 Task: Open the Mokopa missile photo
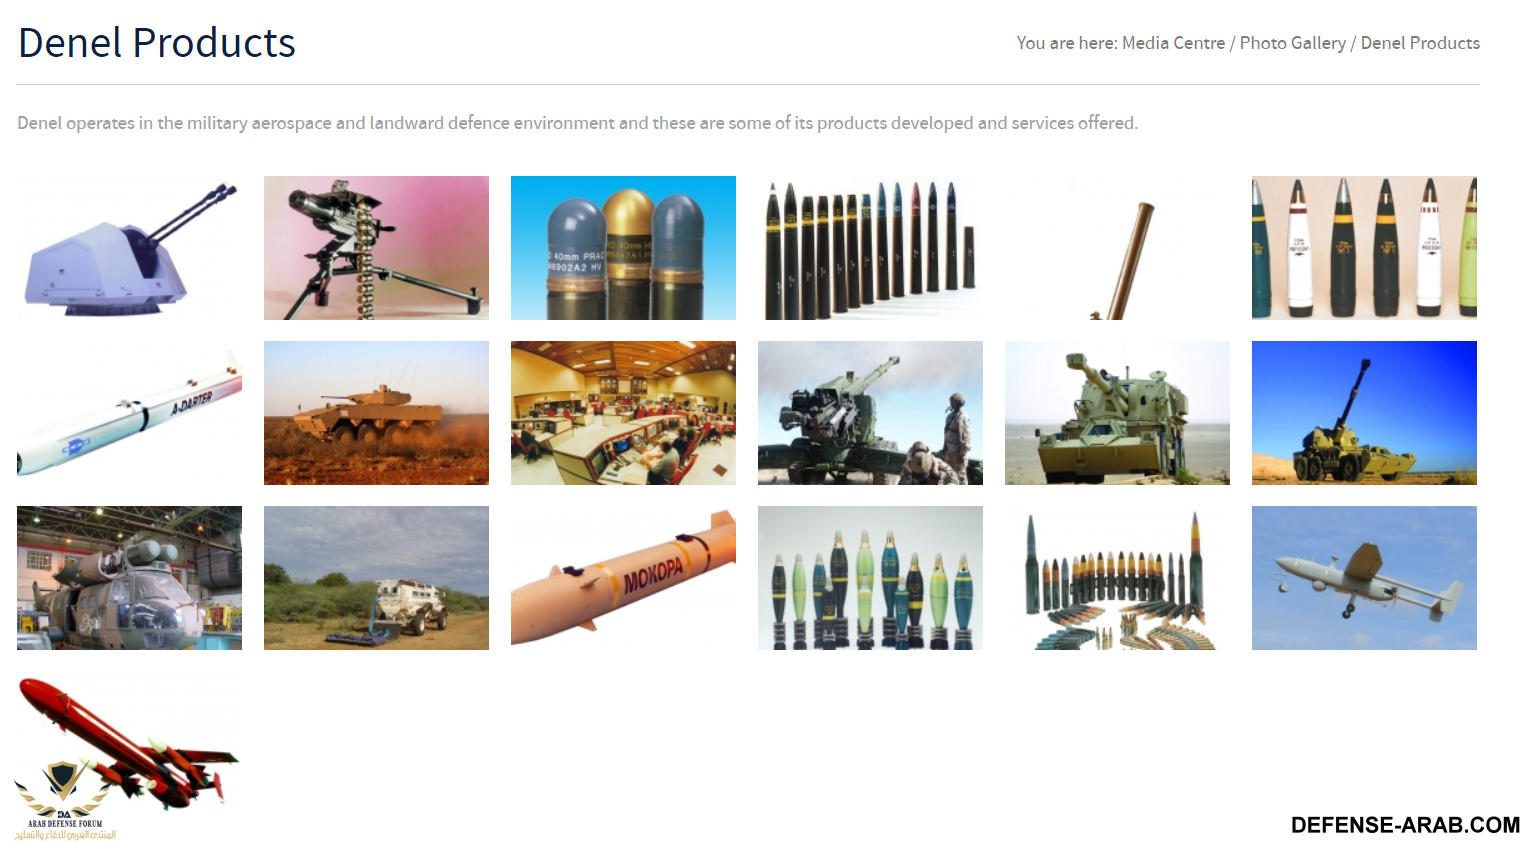[x=623, y=578]
